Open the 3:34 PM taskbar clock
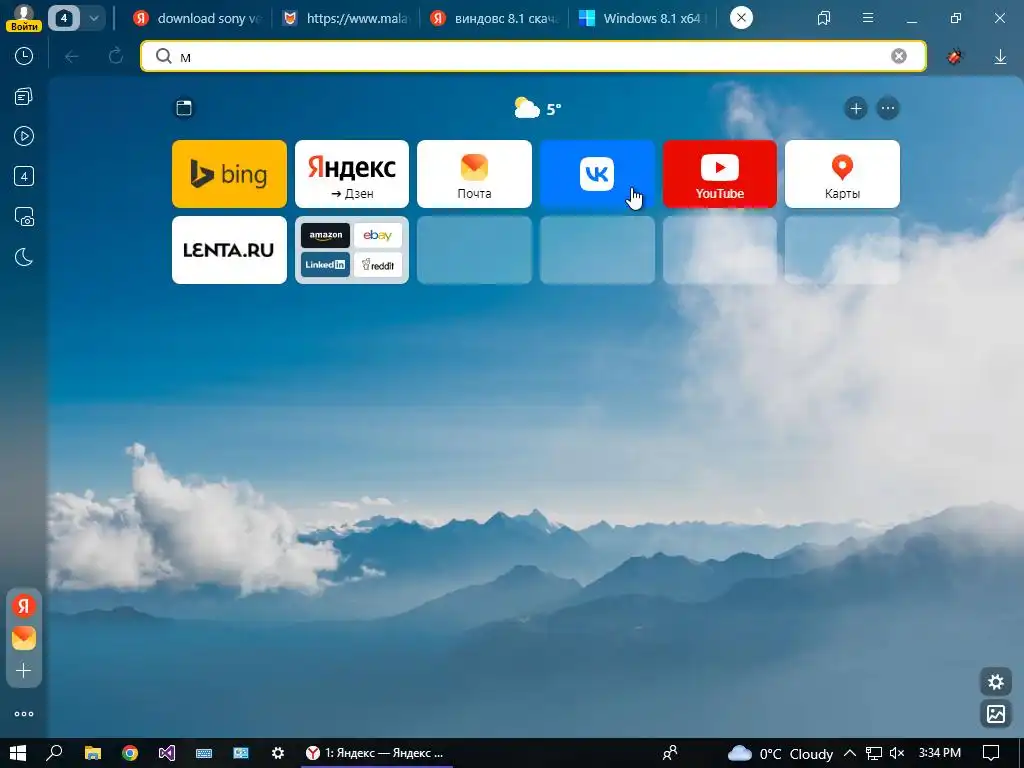The width and height of the screenshot is (1024, 768). pos(939,753)
